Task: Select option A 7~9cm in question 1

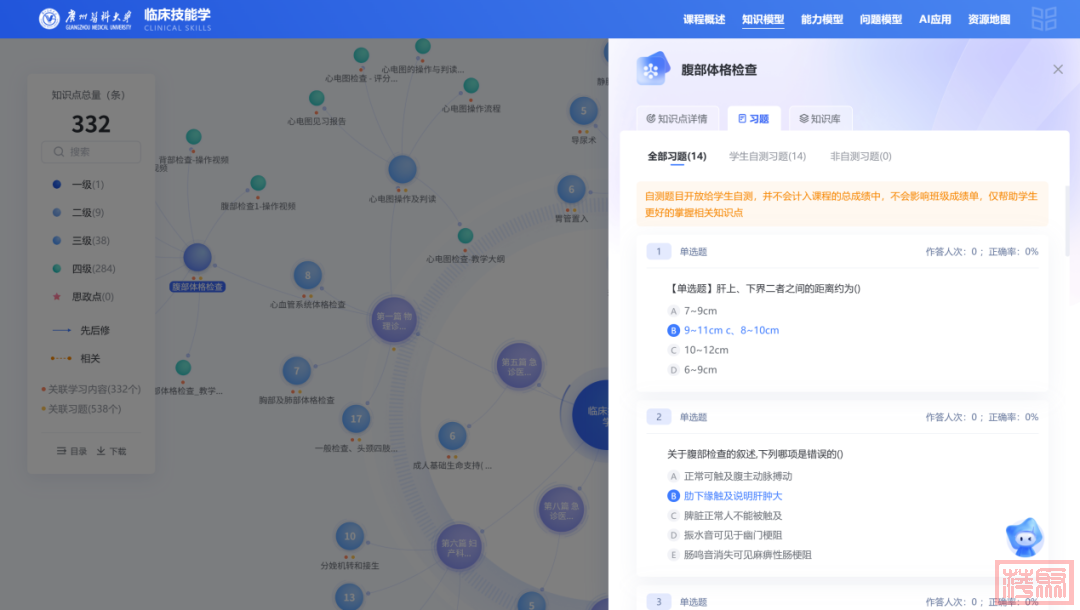Action: tap(673, 311)
